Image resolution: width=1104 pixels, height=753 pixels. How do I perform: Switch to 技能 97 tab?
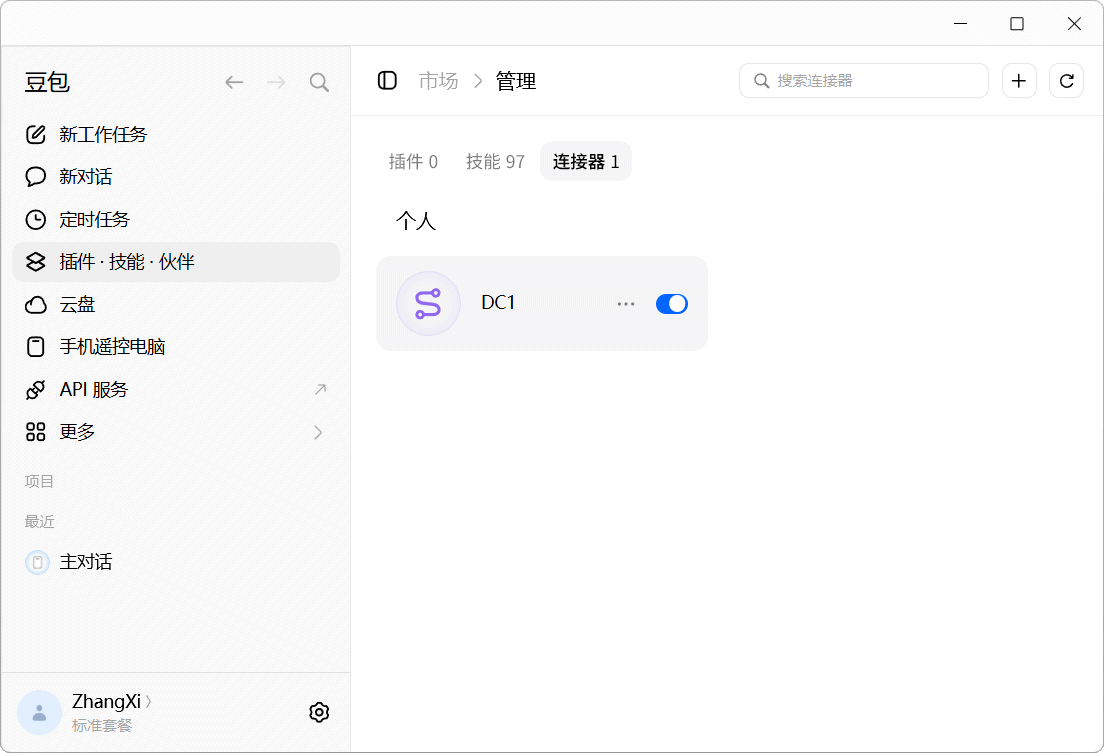(x=495, y=161)
